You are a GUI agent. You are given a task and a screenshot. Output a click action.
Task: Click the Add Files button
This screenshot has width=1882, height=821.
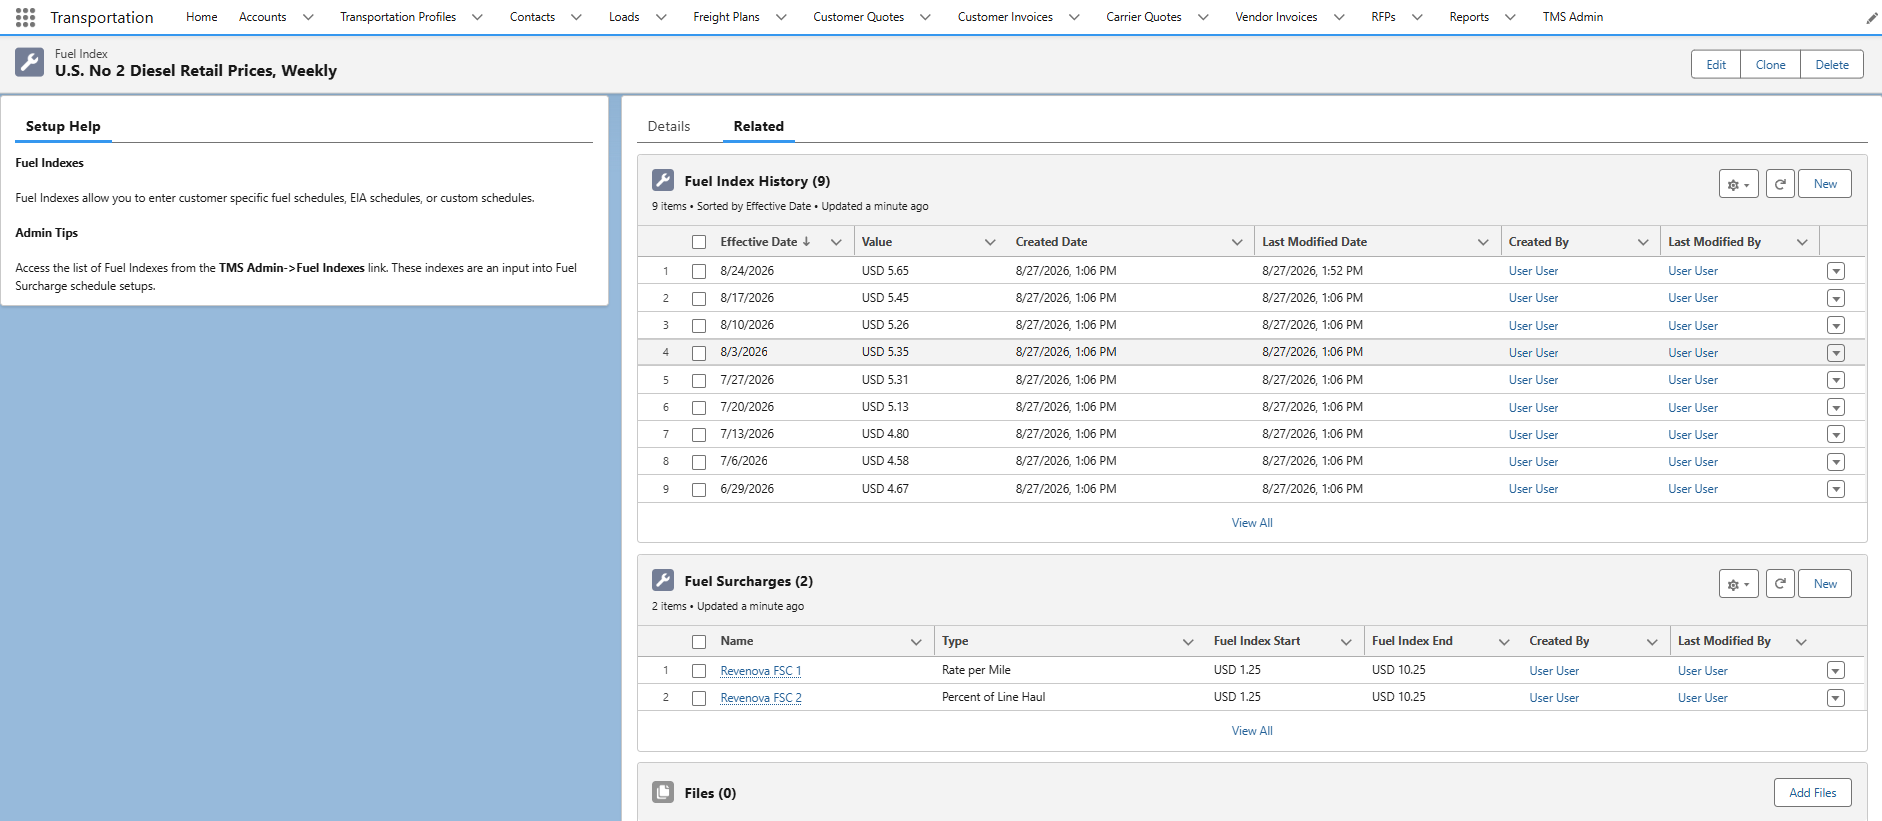1813,793
